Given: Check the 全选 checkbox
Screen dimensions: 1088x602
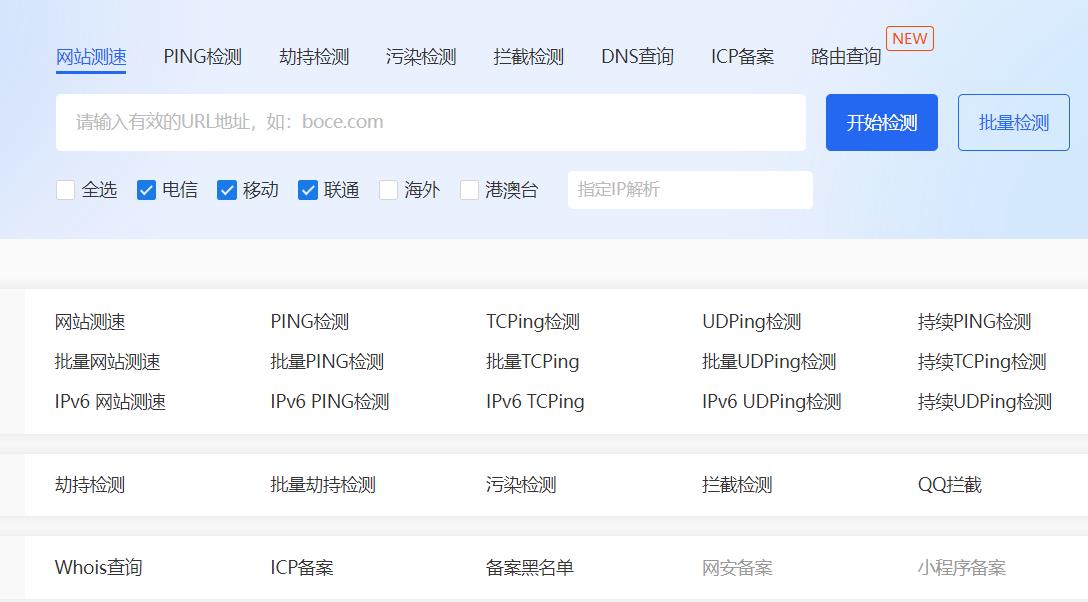Looking at the screenshot, I should [66, 190].
